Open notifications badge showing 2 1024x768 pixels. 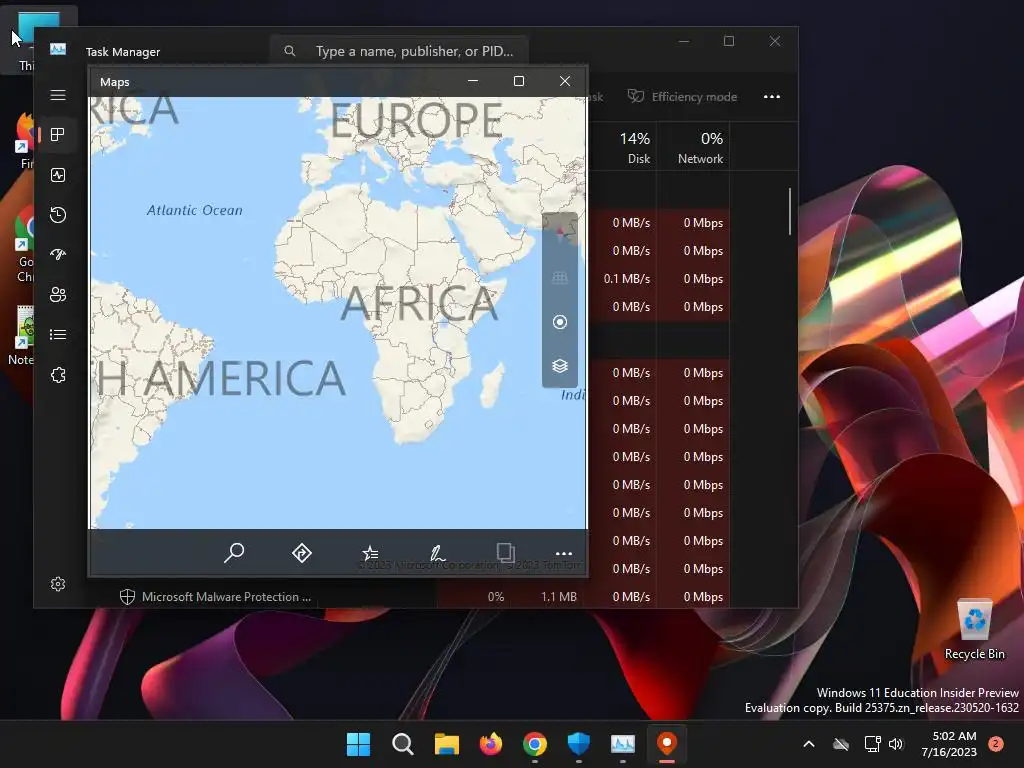click(996, 744)
